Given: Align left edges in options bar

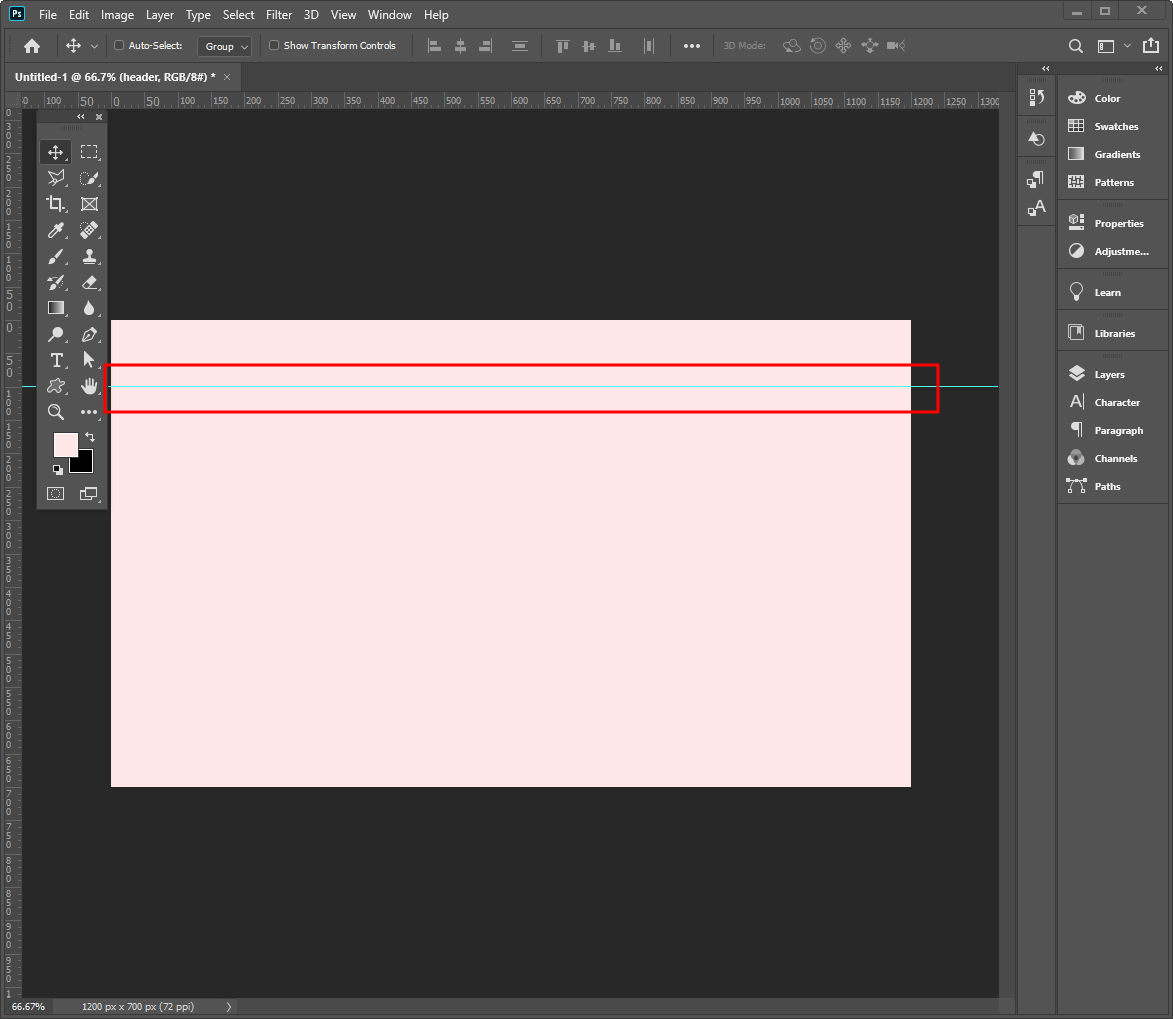Looking at the screenshot, I should [x=434, y=46].
